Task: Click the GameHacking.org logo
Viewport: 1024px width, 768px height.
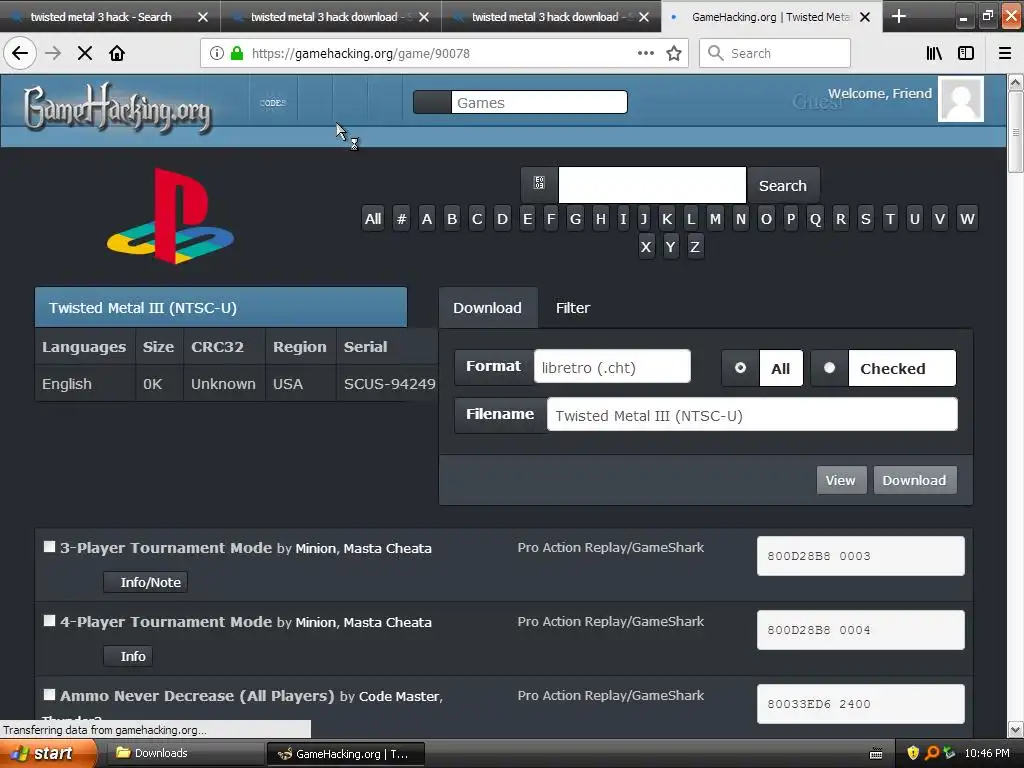Action: tap(118, 108)
